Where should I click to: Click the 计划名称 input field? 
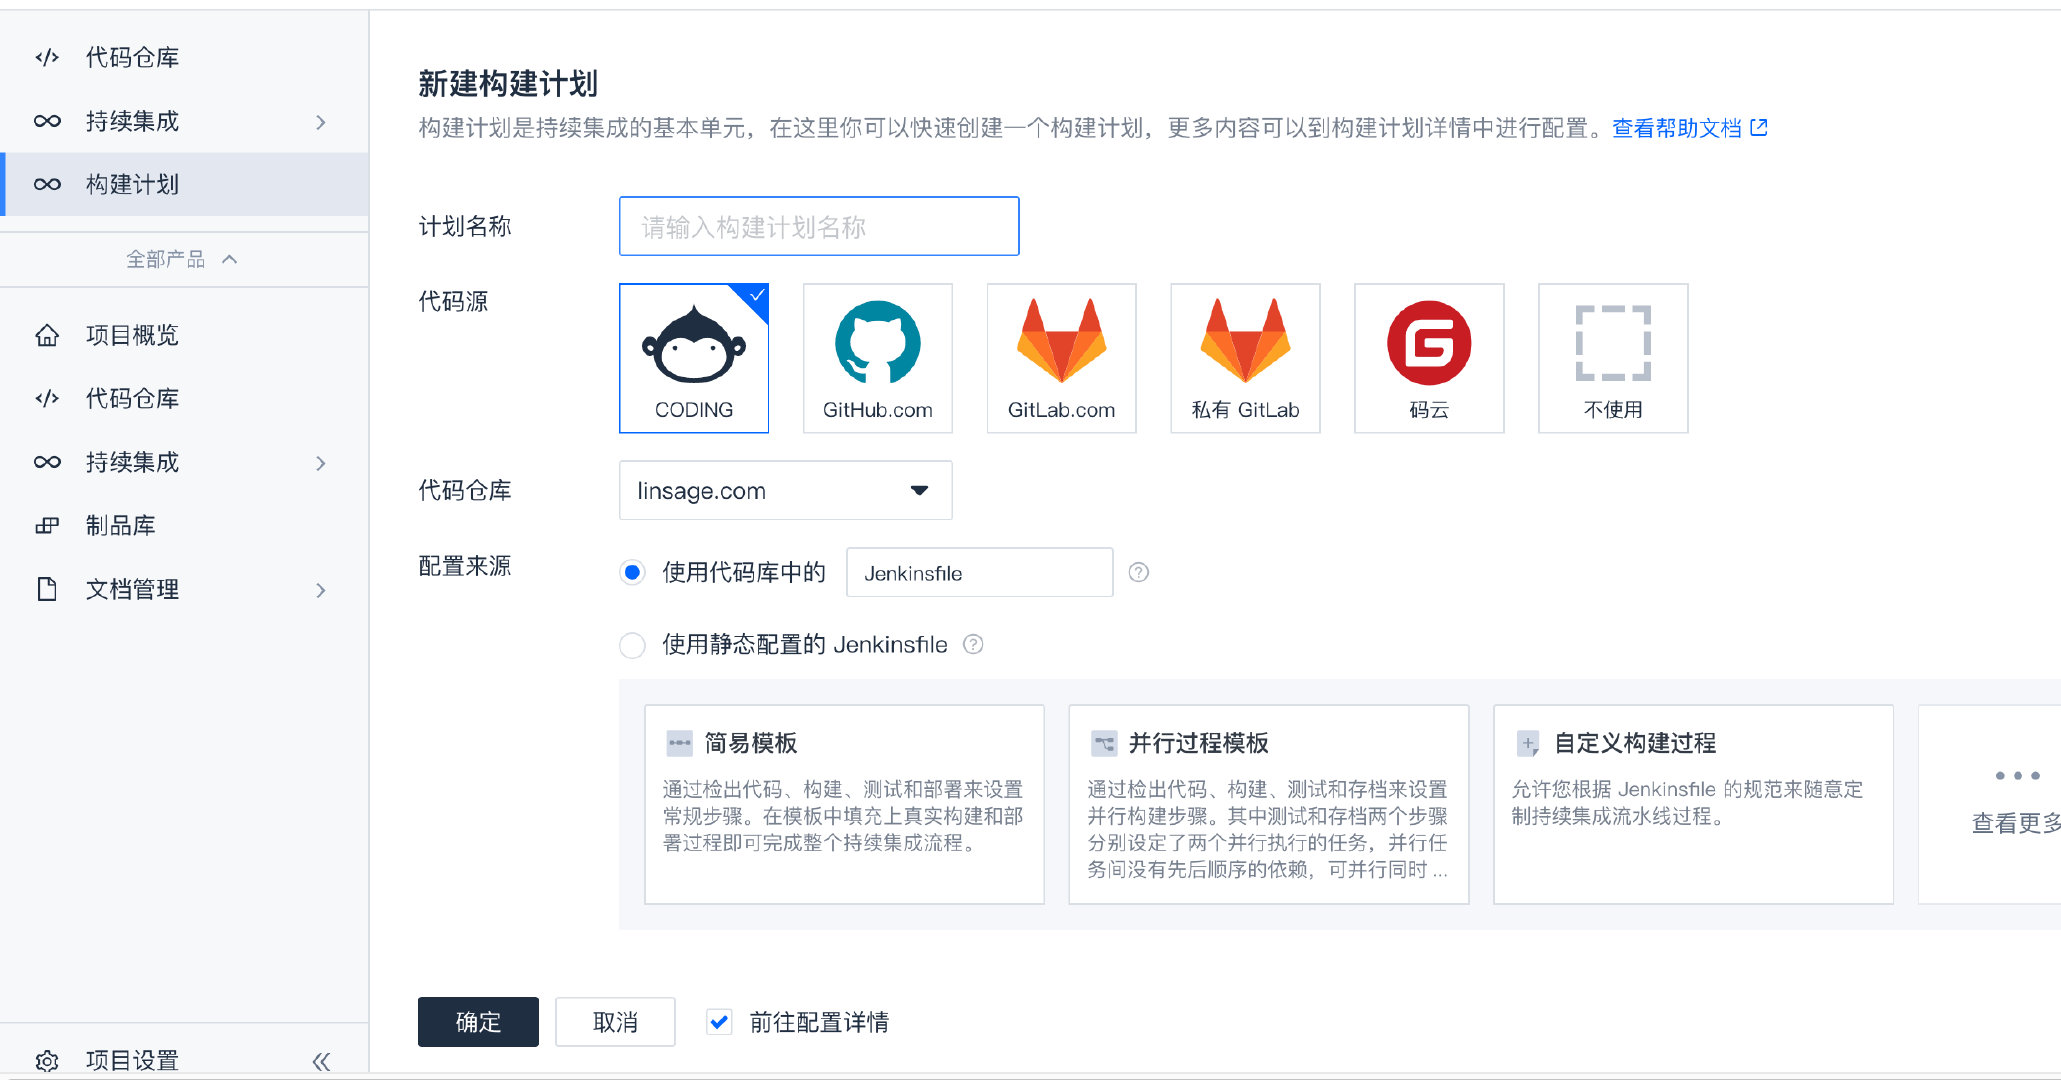click(x=818, y=227)
